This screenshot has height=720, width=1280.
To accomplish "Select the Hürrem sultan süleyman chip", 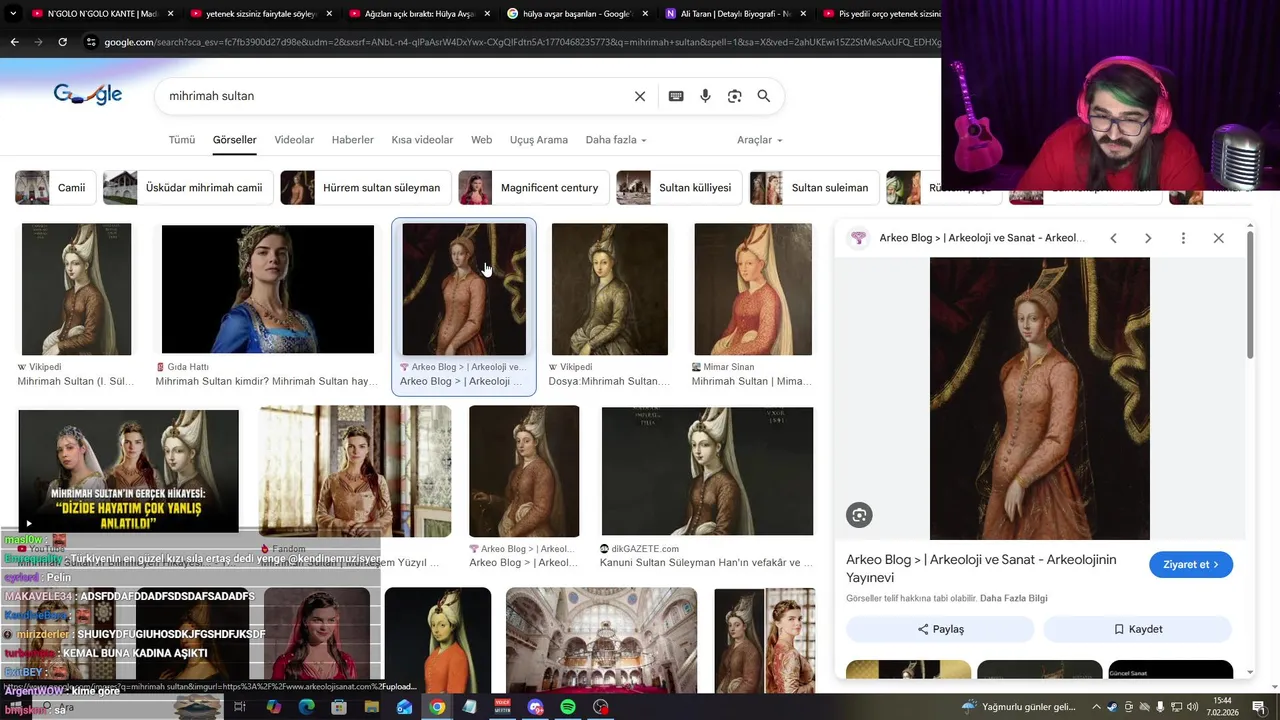I will click(x=365, y=188).
